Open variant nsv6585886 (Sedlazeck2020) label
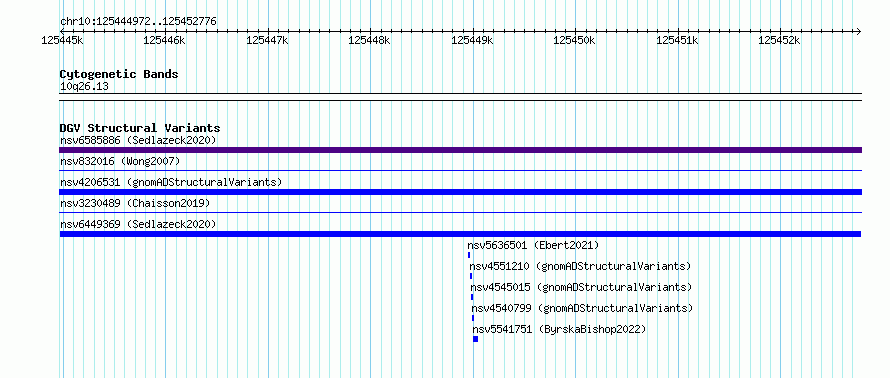 [x=138, y=140]
